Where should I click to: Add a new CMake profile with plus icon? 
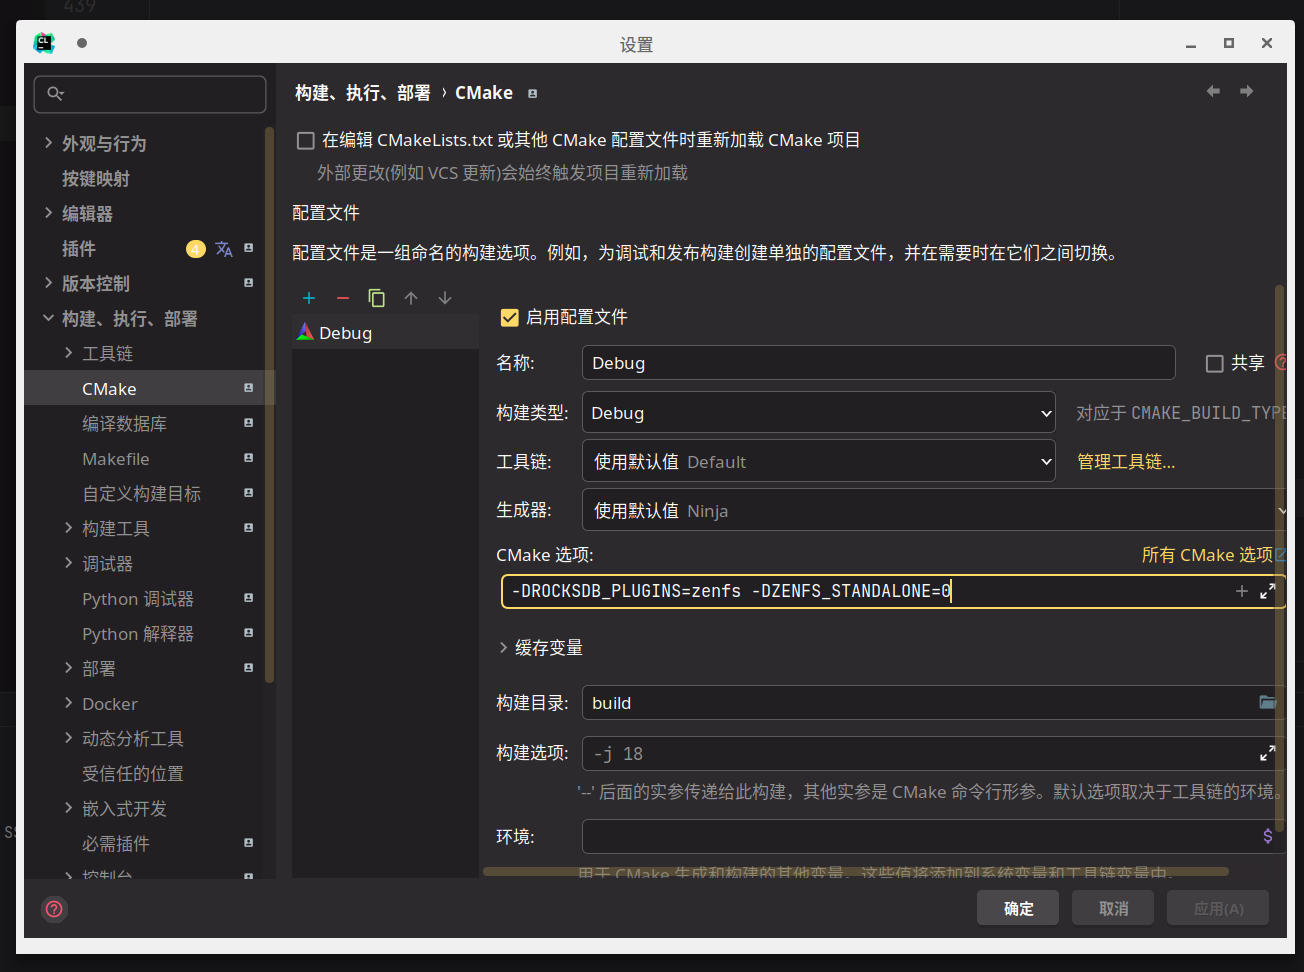[309, 298]
